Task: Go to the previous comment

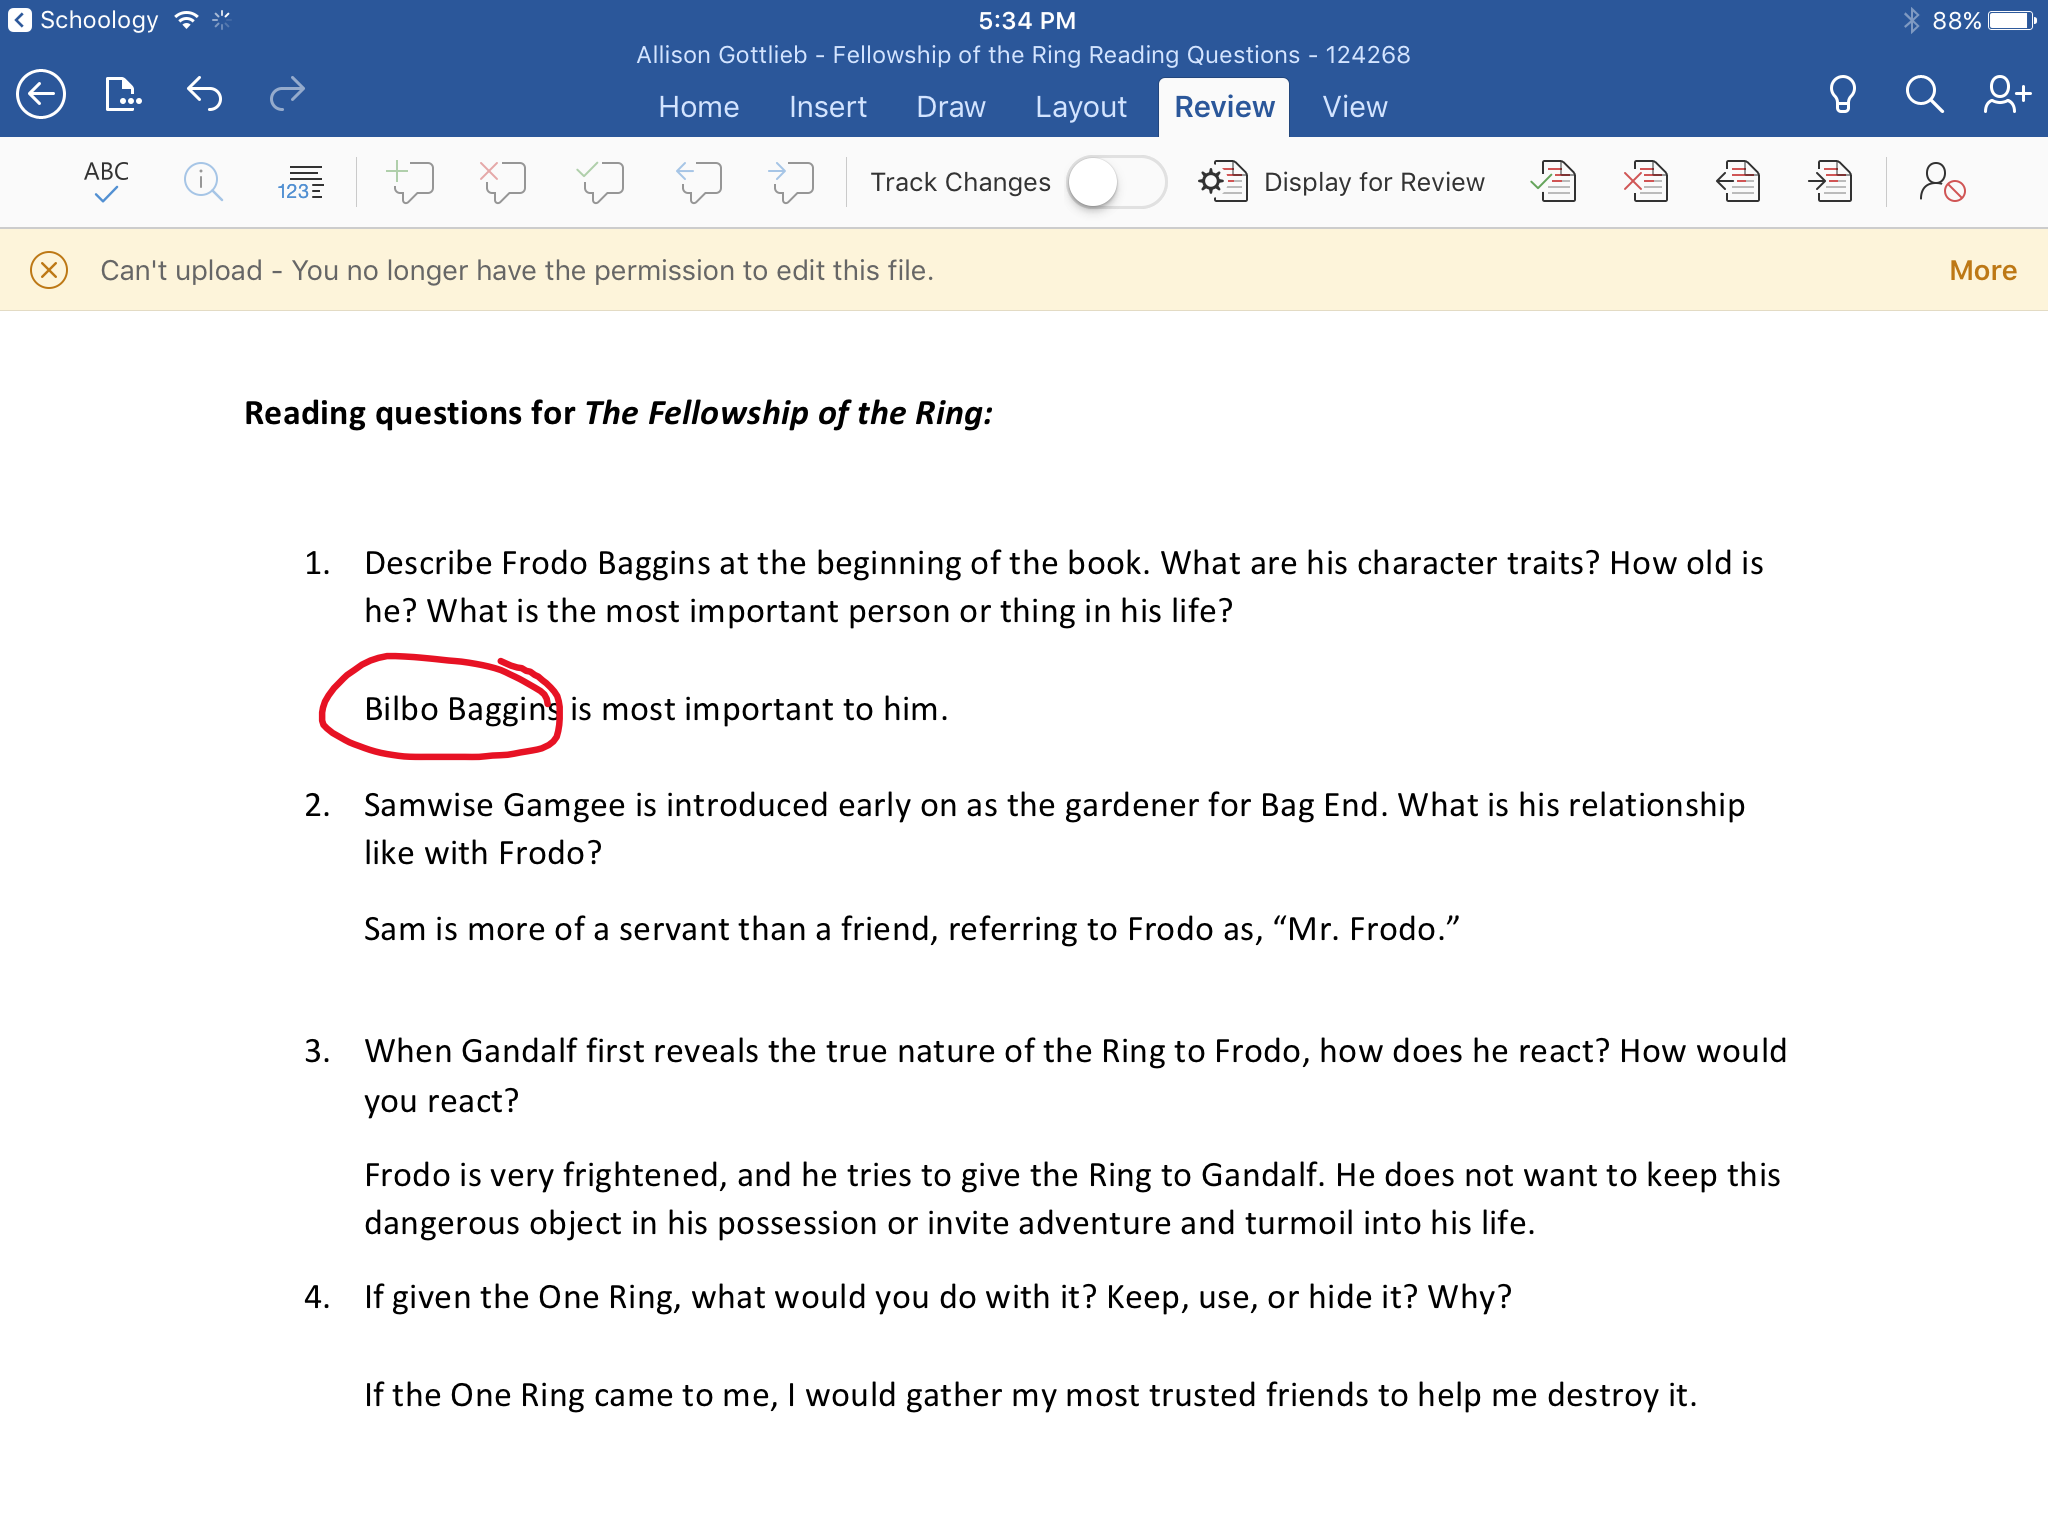Action: click(699, 182)
